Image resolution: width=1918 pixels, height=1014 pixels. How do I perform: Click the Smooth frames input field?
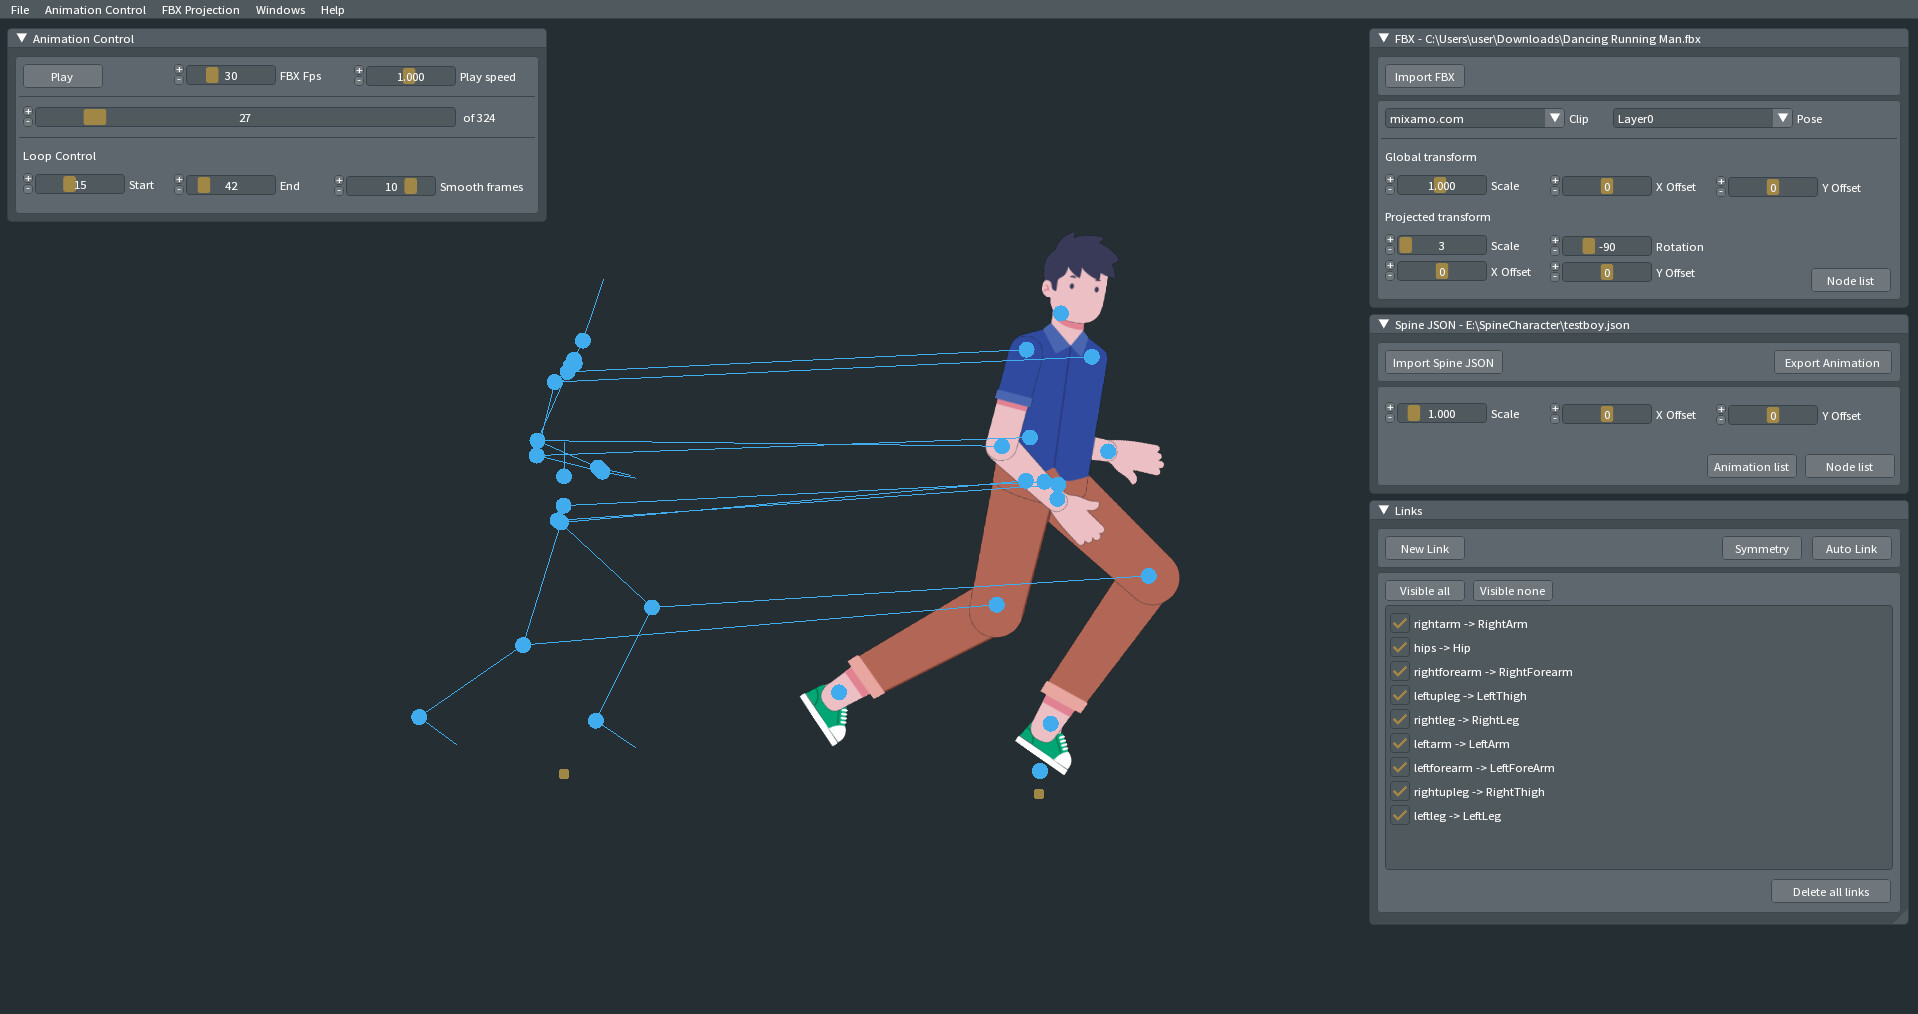[390, 186]
